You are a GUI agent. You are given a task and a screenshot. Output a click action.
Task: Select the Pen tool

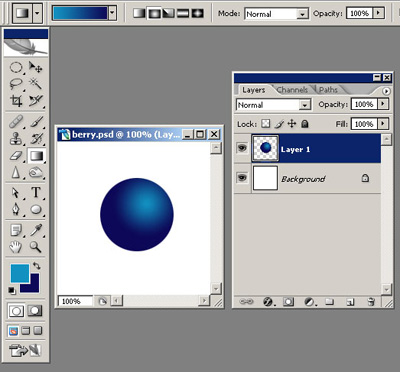(16, 209)
